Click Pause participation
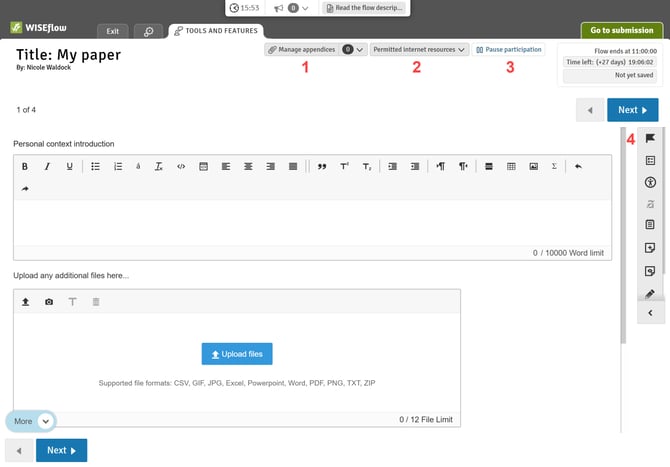 (508, 50)
